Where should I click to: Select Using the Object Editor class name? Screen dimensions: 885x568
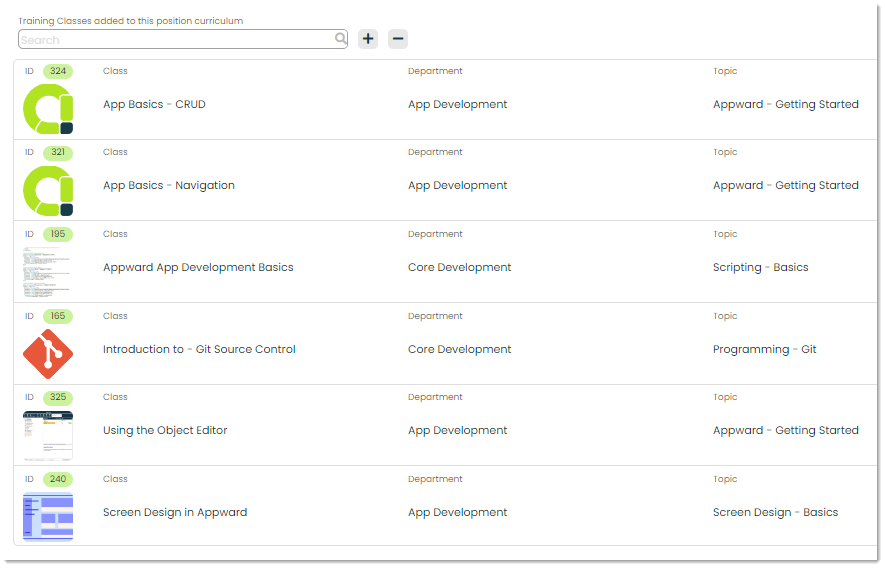[x=165, y=431]
